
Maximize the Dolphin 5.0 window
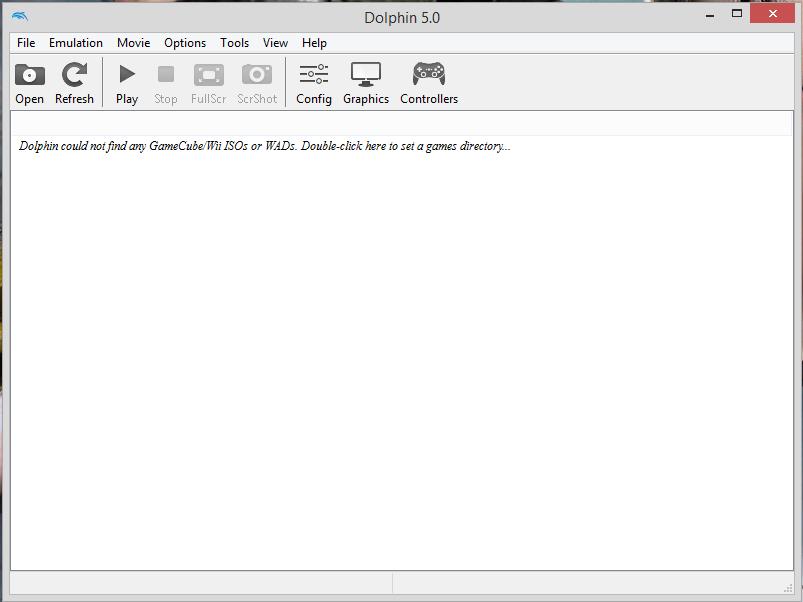click(x=737, y=14)
